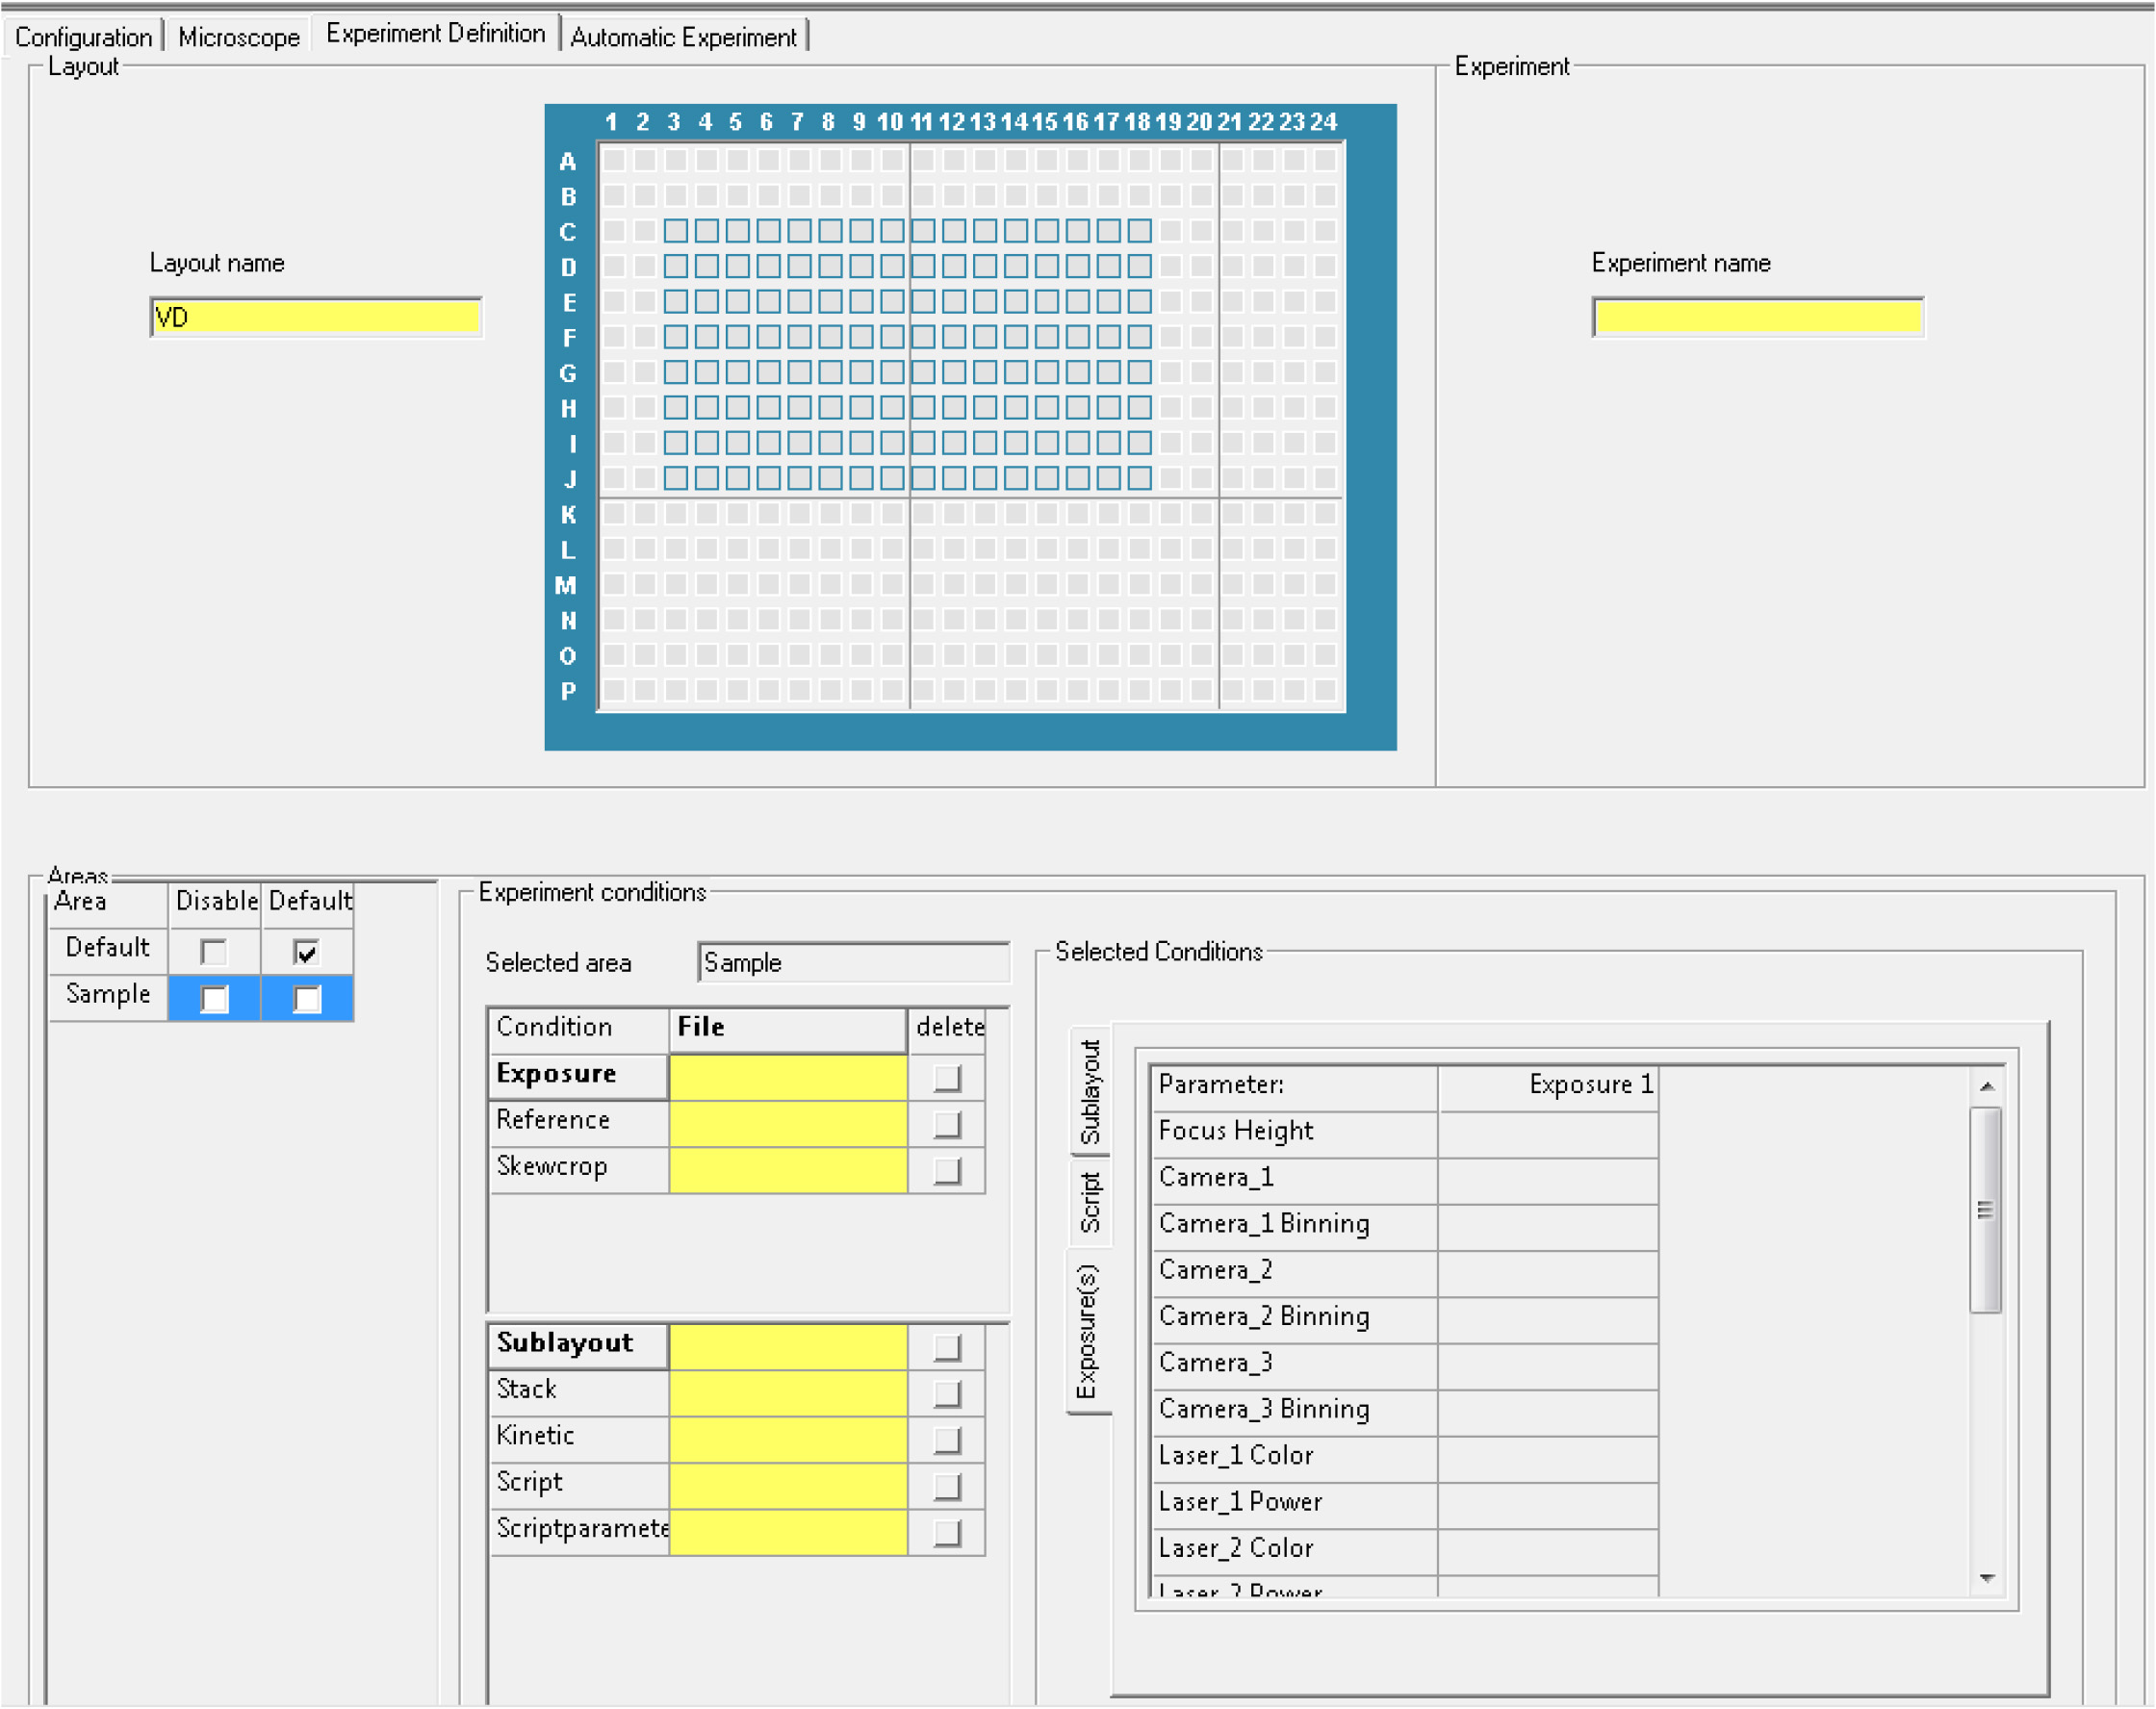Click the Reference file field

click(787, 1123)
